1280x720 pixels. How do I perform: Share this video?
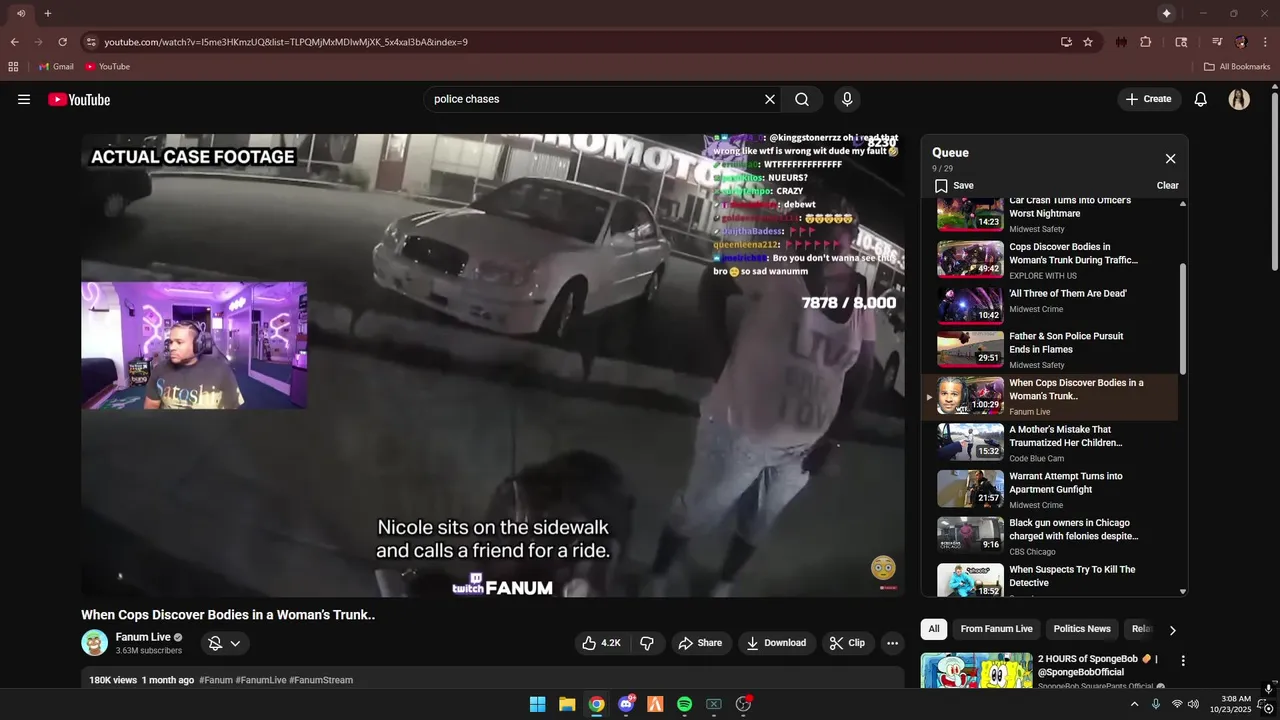(700, 643)
